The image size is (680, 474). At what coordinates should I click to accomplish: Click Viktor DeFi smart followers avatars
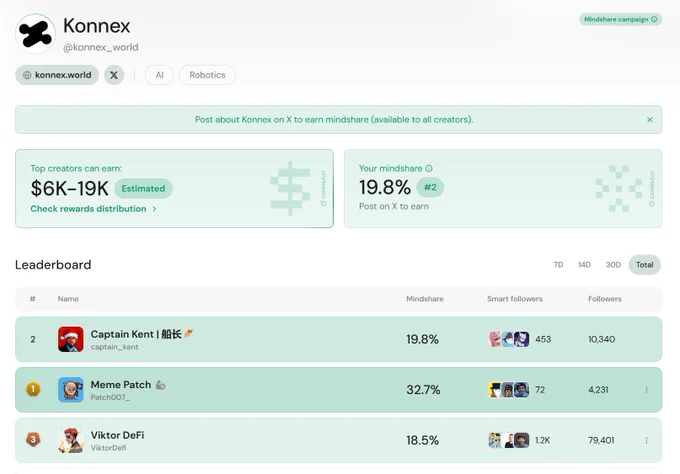509,440
